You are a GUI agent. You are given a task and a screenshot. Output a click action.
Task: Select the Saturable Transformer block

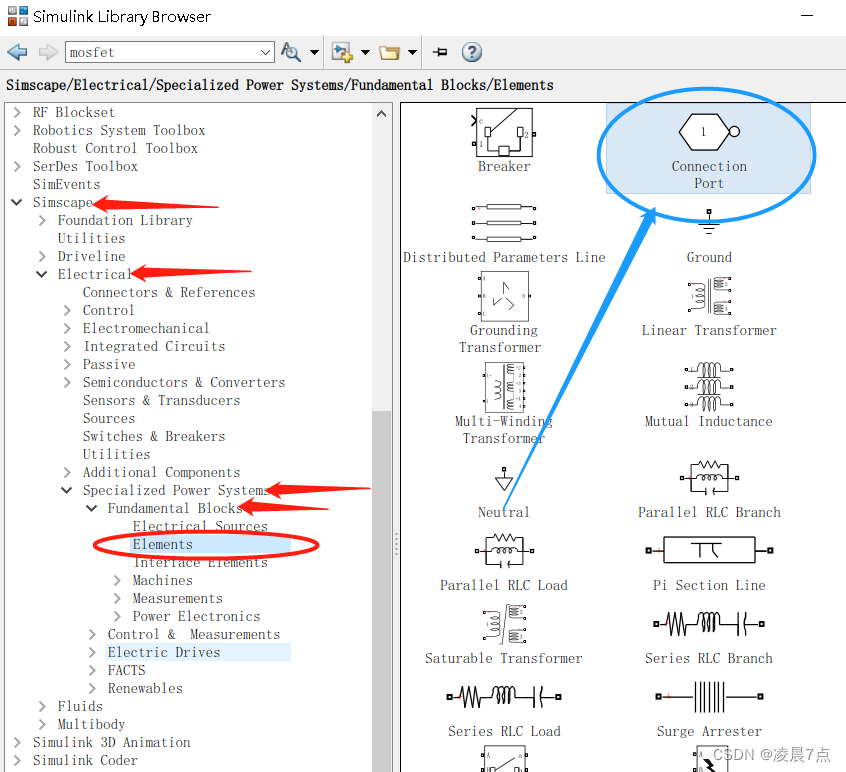(x=504, y=624)
